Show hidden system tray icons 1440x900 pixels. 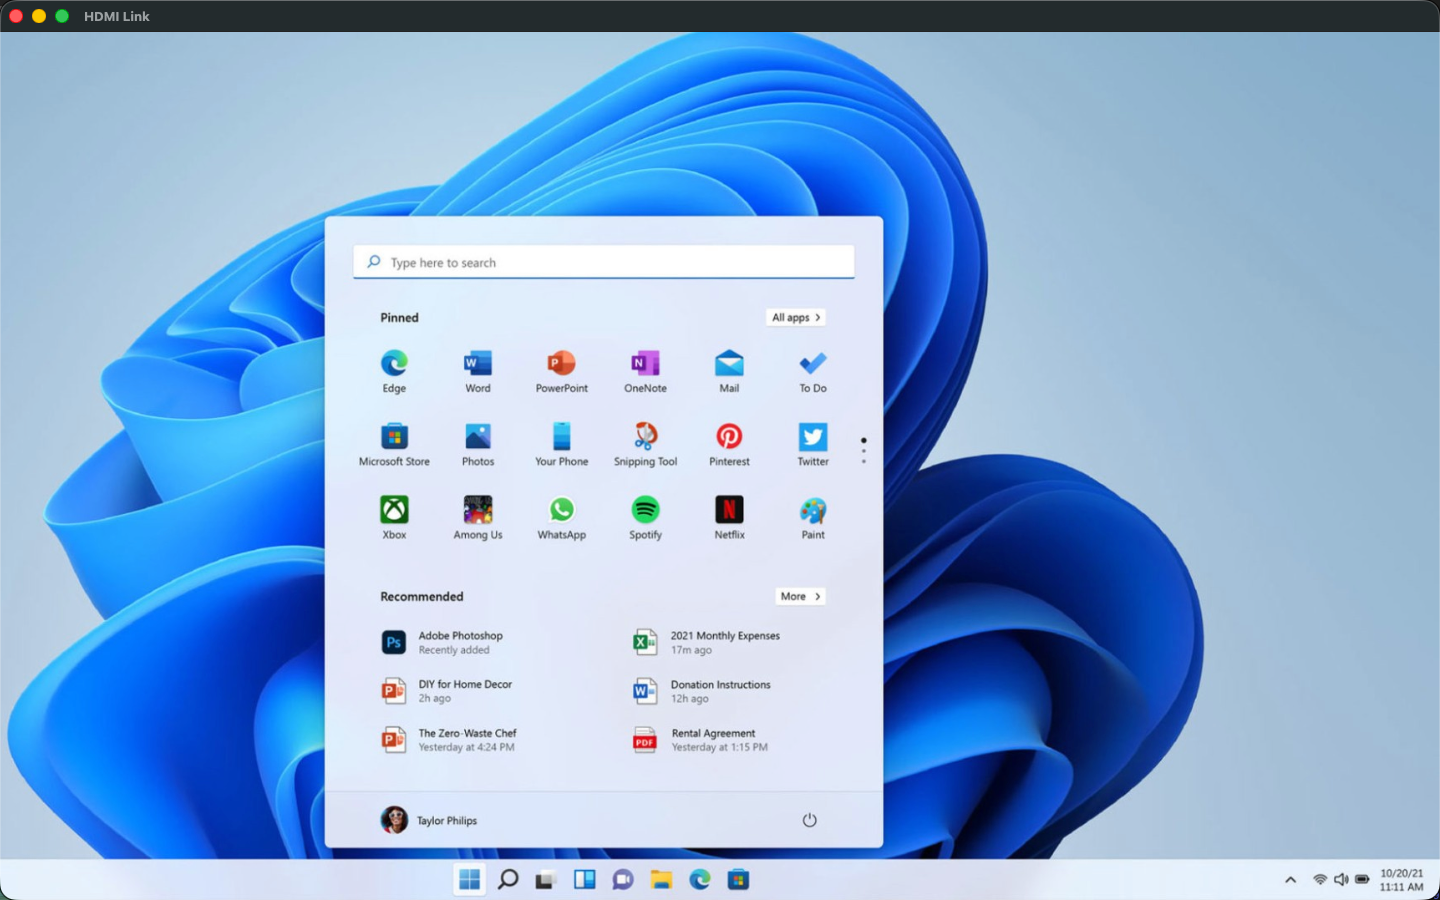[1290, 880]
